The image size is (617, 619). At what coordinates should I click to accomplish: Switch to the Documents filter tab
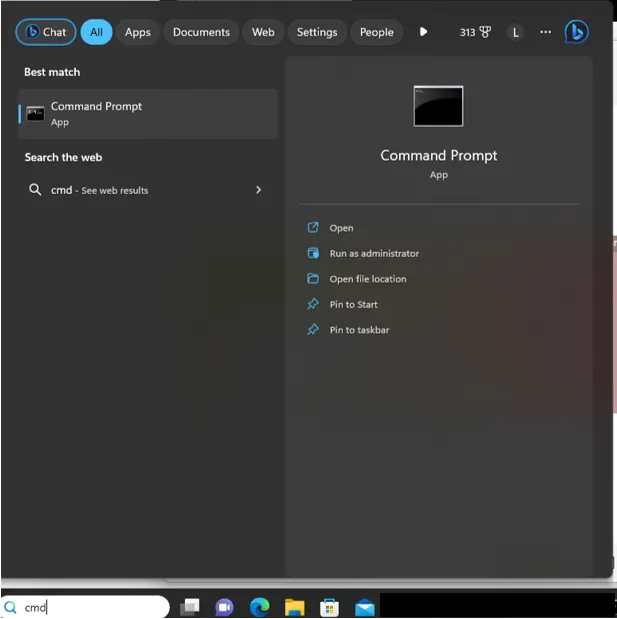(201, 32)
